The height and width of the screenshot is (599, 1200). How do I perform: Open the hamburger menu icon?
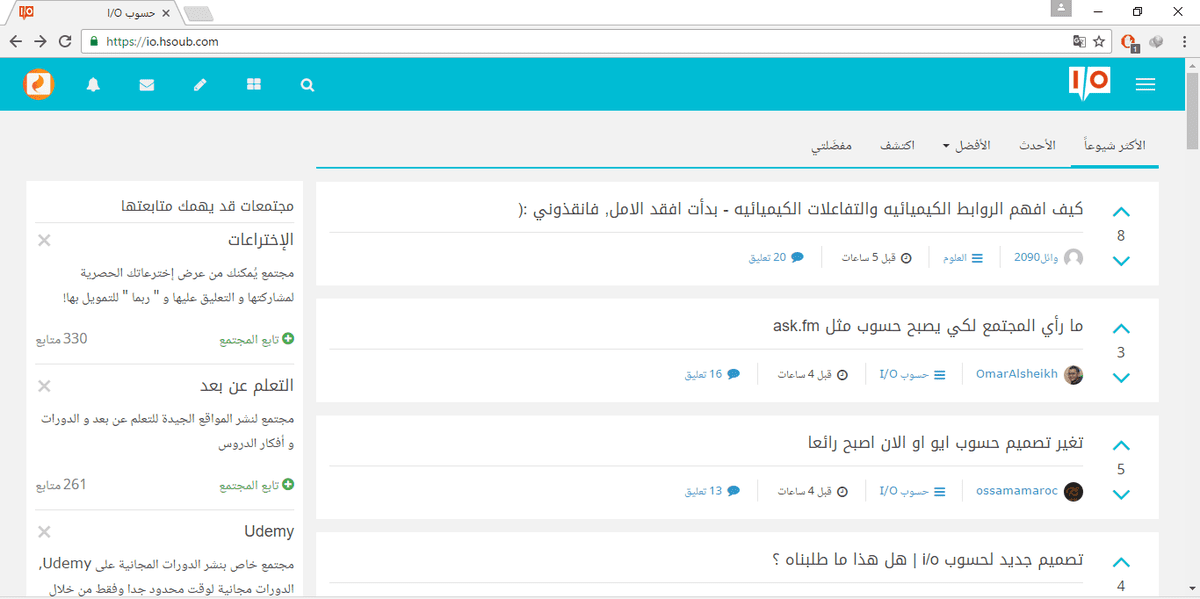pyautogui.click(x=1146, y=85)
